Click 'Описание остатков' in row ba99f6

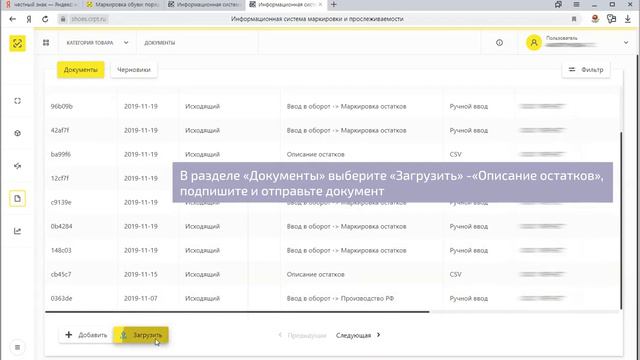pos(316,154)
